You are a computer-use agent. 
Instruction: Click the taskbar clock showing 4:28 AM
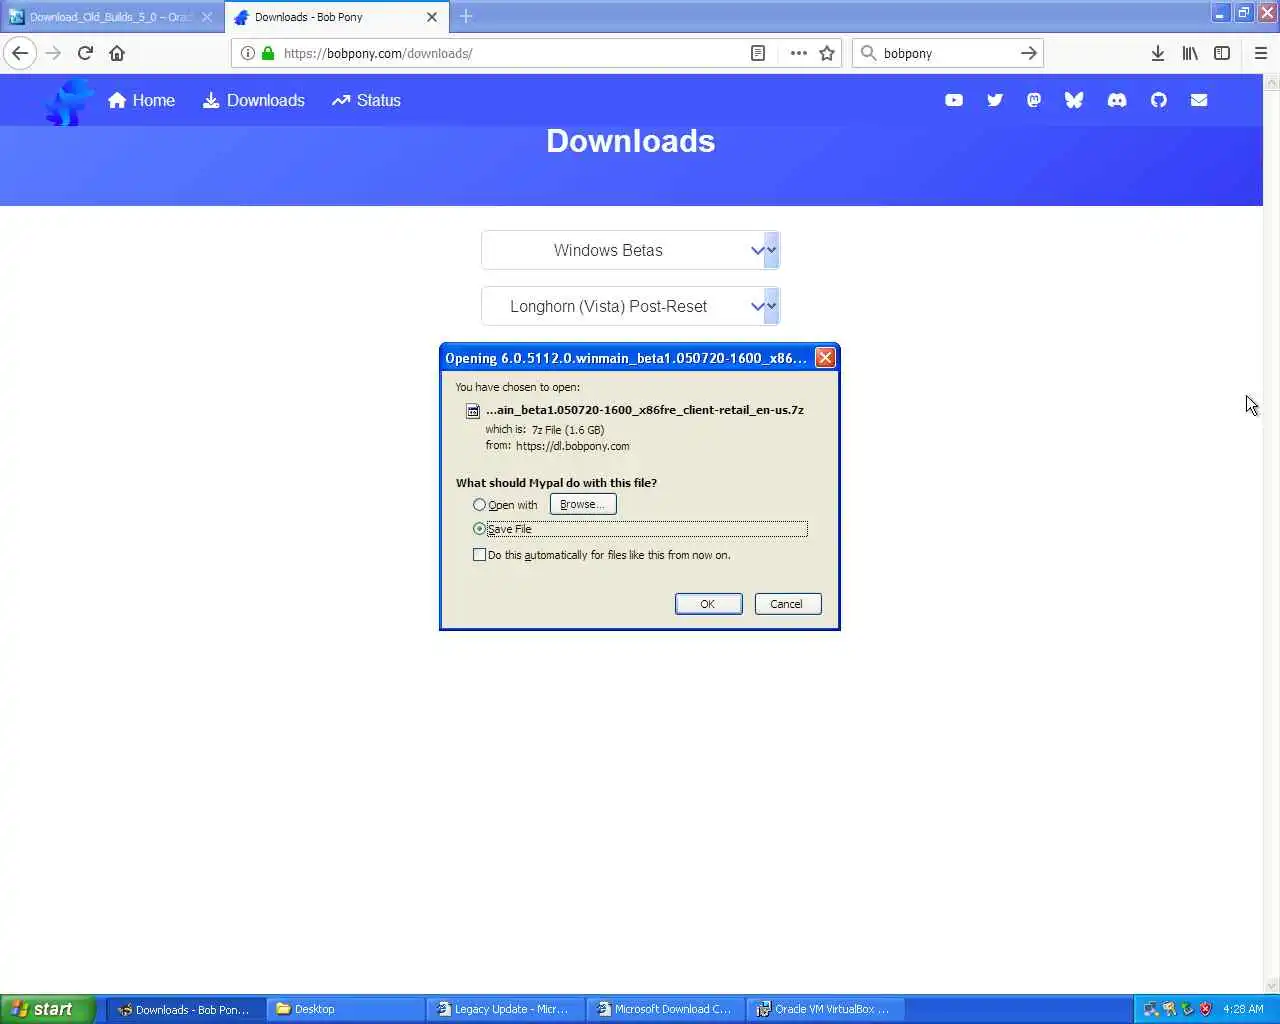[1243, 1009]
